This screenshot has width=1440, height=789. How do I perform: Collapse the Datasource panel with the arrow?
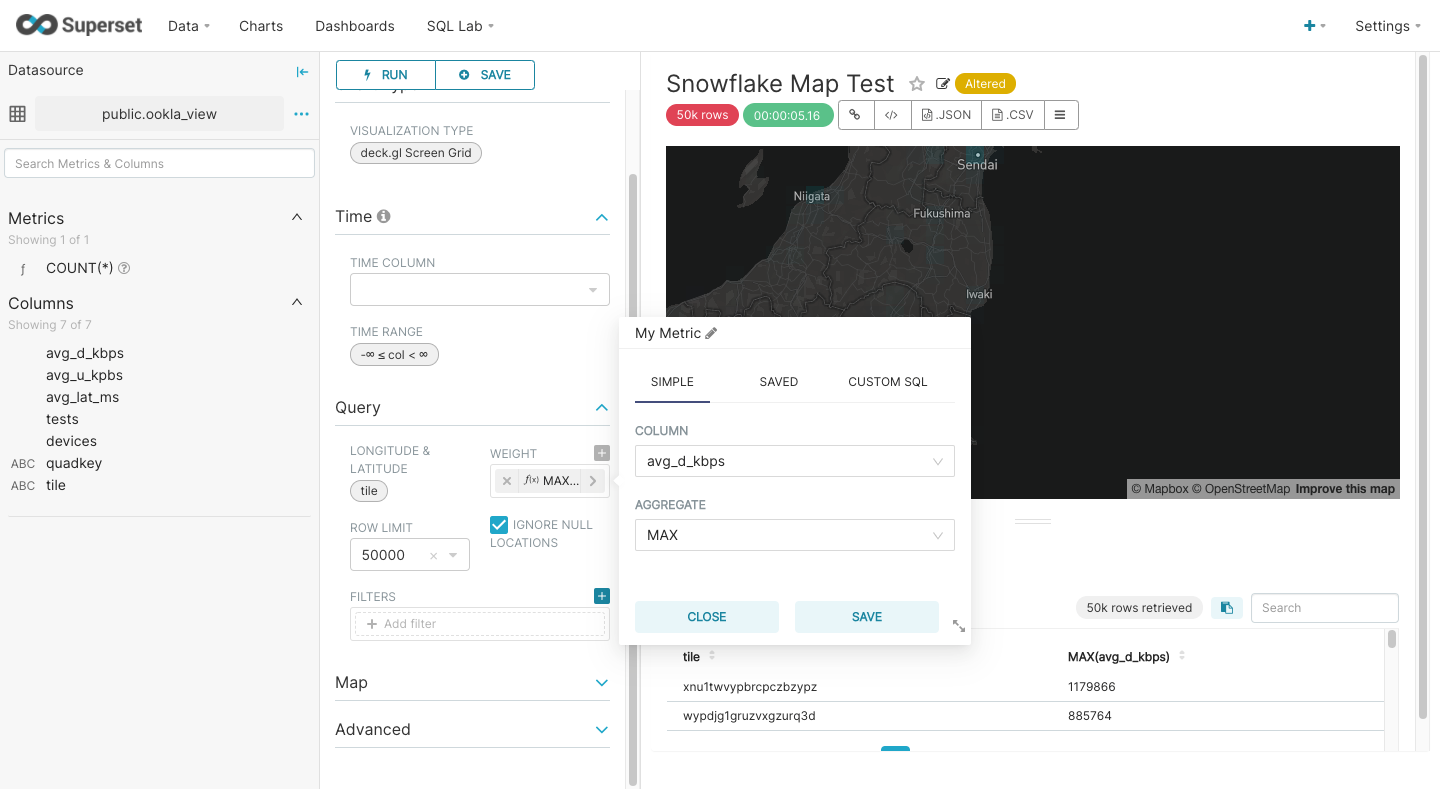click(302, 72)
